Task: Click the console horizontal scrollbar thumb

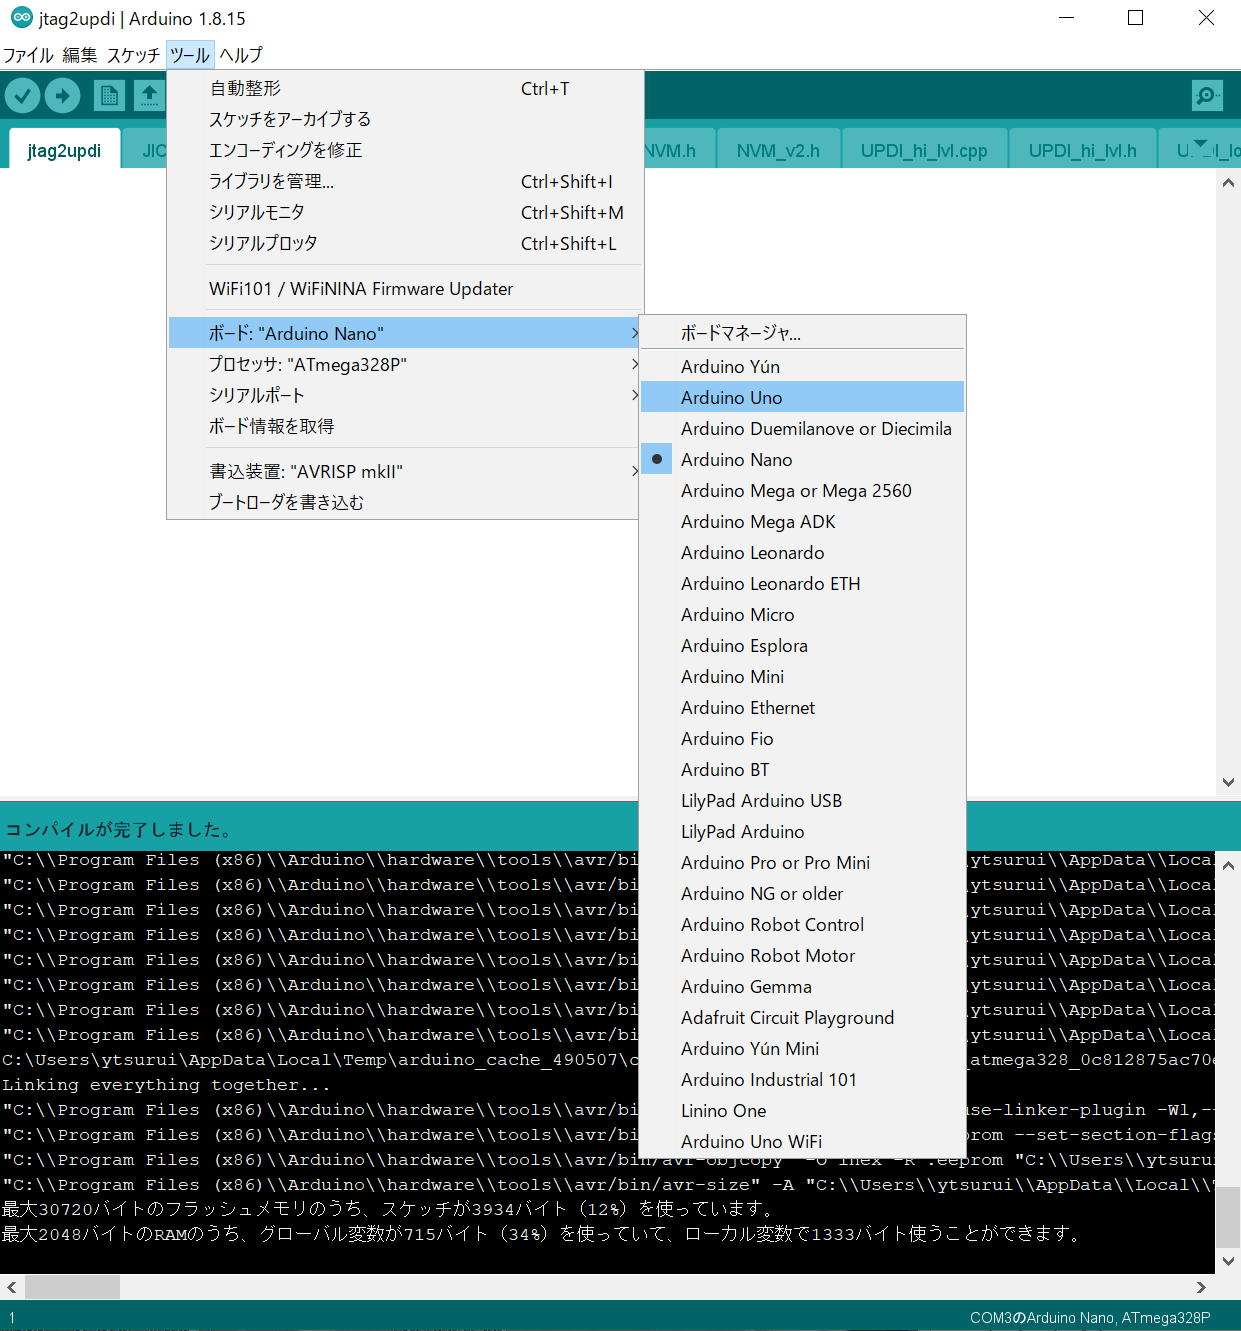Action: [72, 1287]
